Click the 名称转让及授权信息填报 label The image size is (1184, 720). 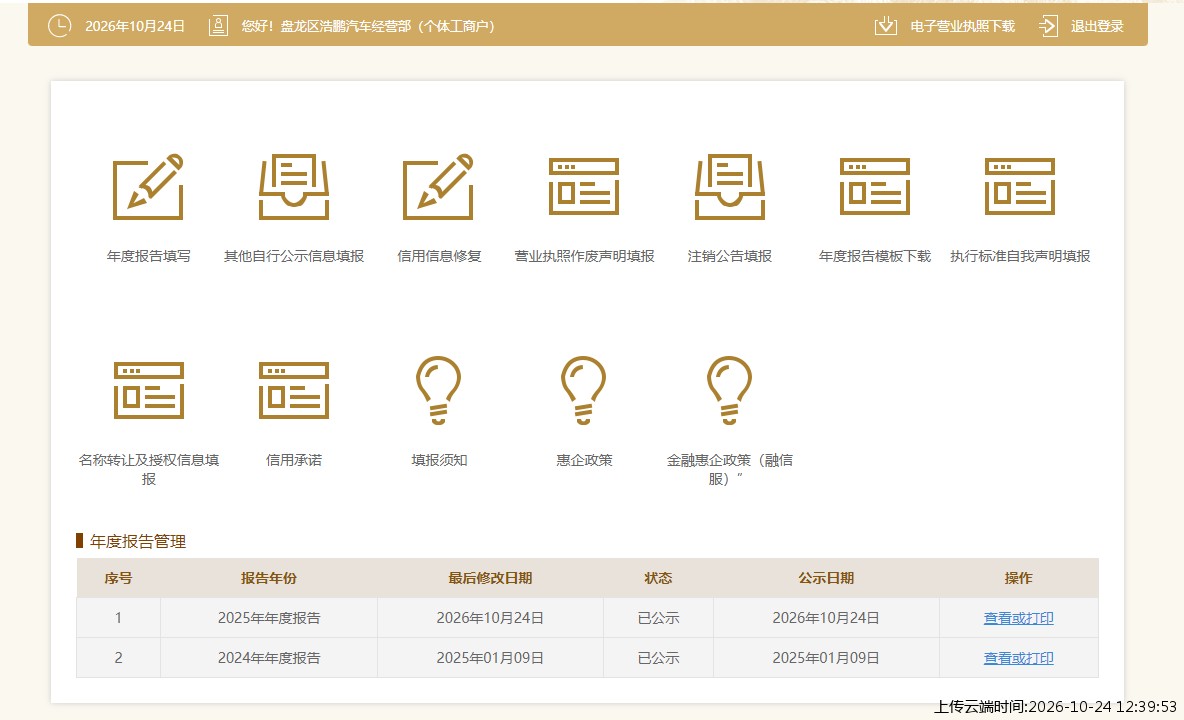click(x=149, y=469)
